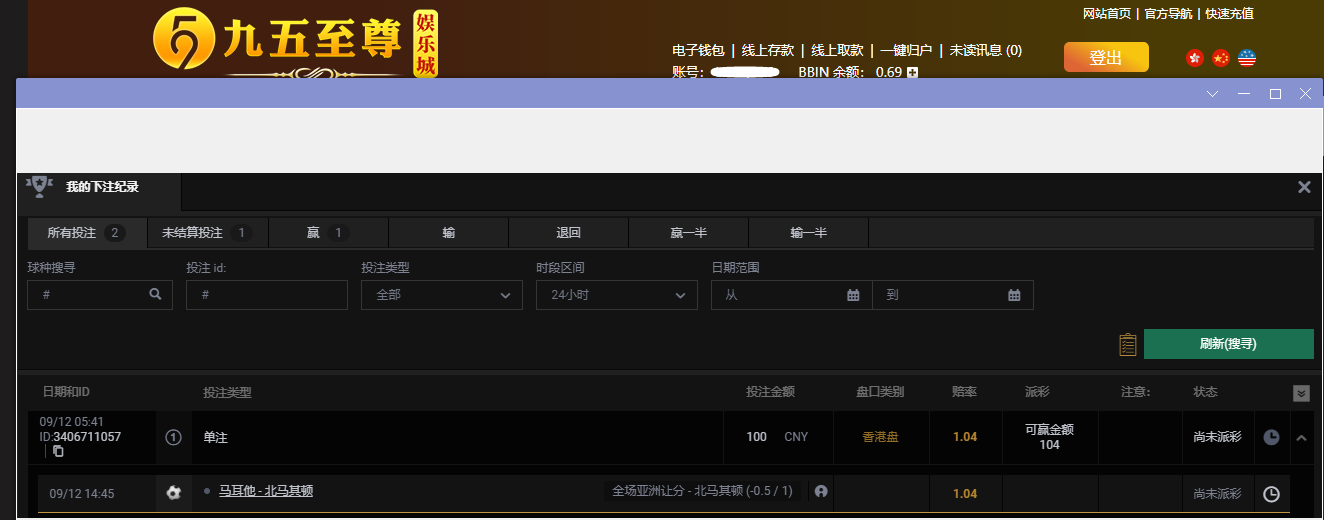Image resolution: width=1324 pixels, height=520 pixels.
Task: Select the 赢 tab
Action: [328, 233]
